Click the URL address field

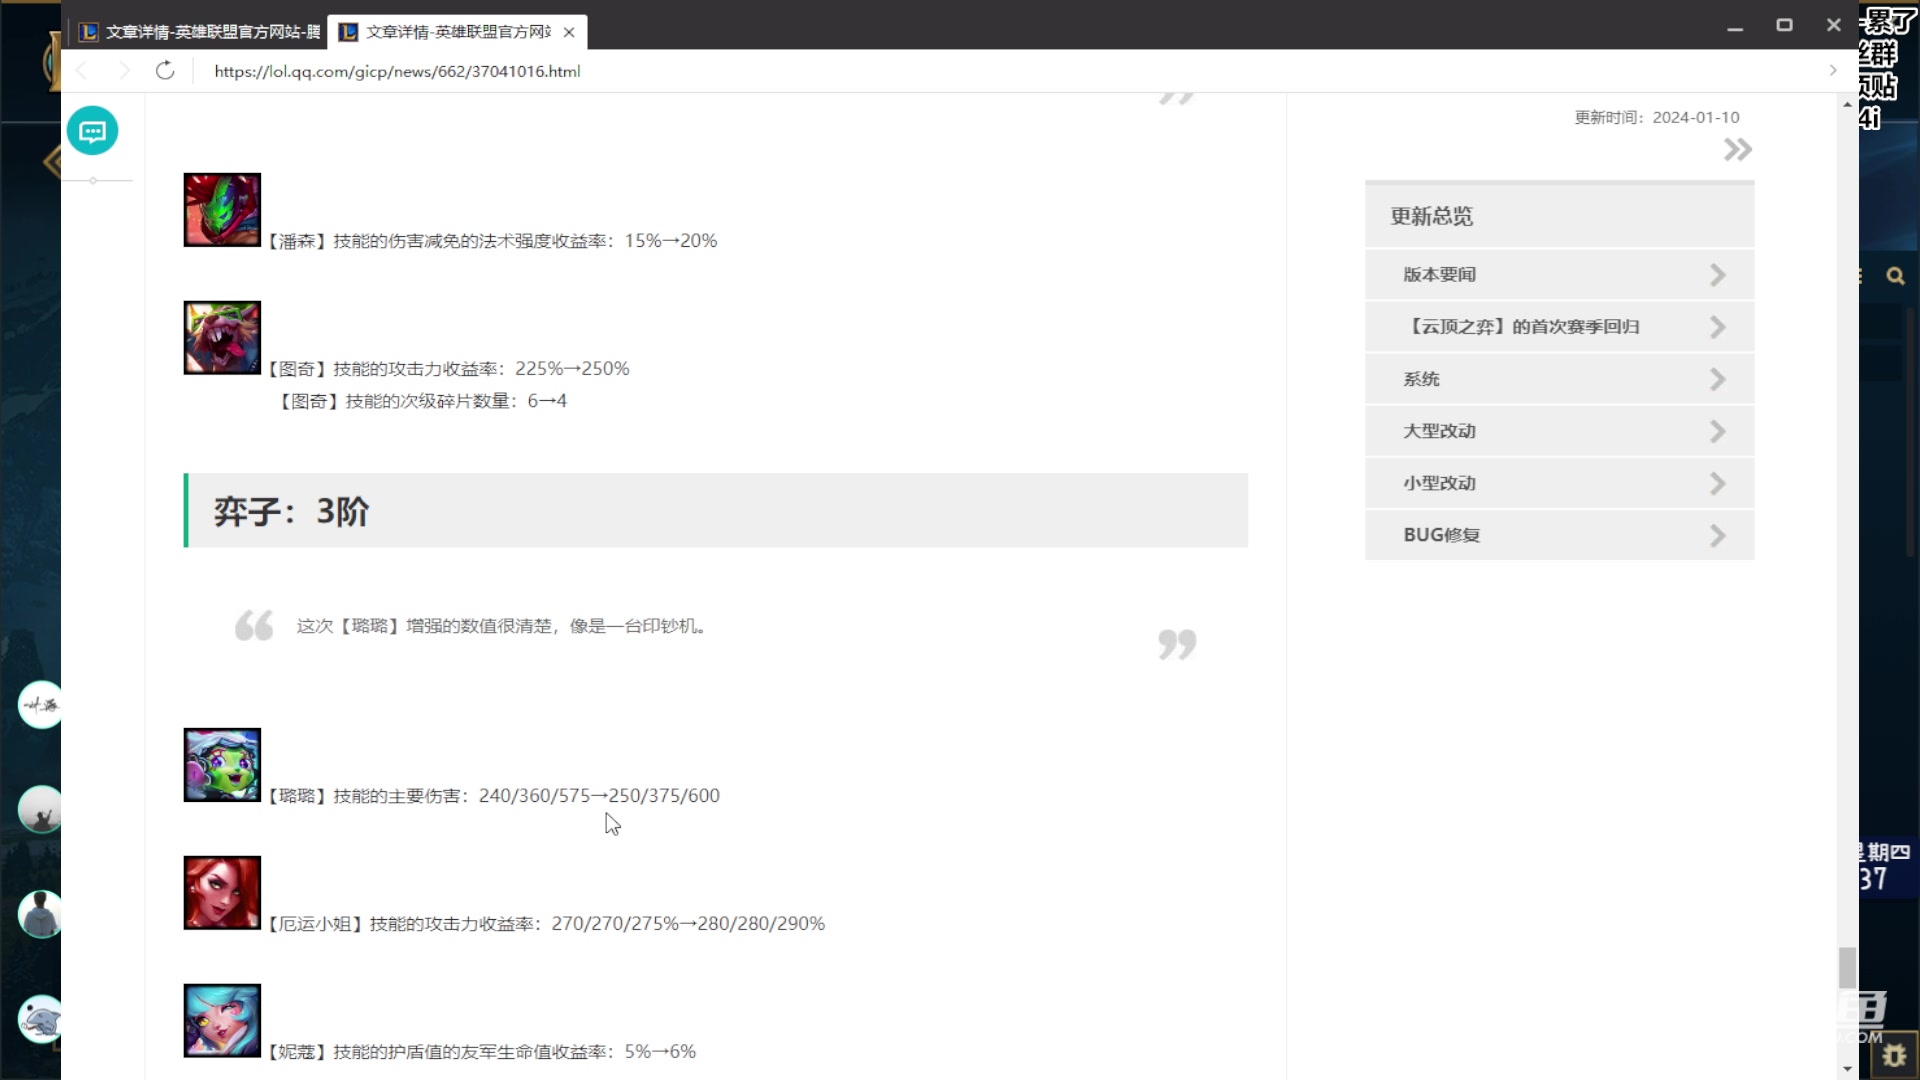point(1010,71)
